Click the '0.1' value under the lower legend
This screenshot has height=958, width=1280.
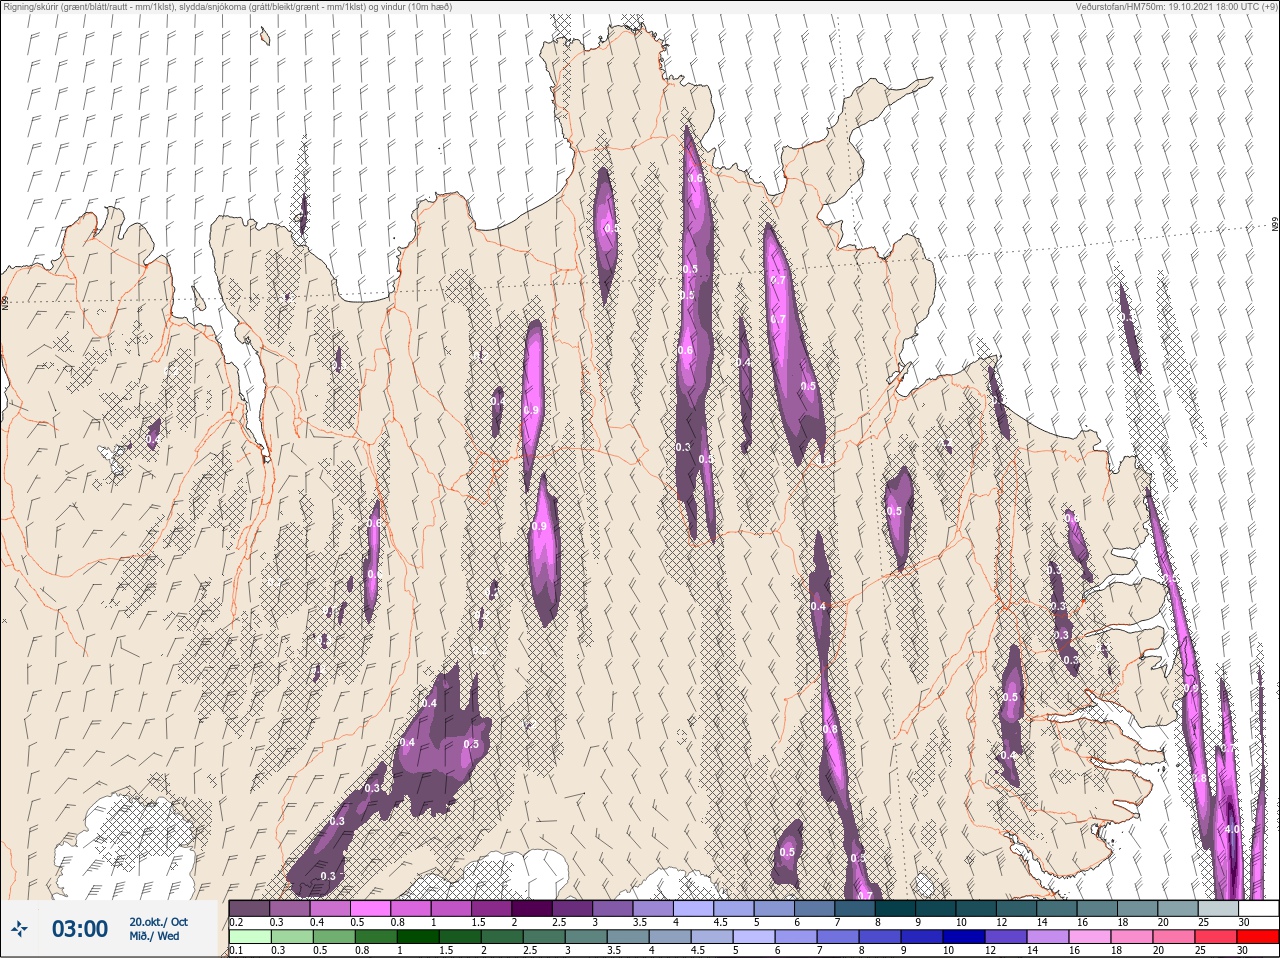pos(236,950)
